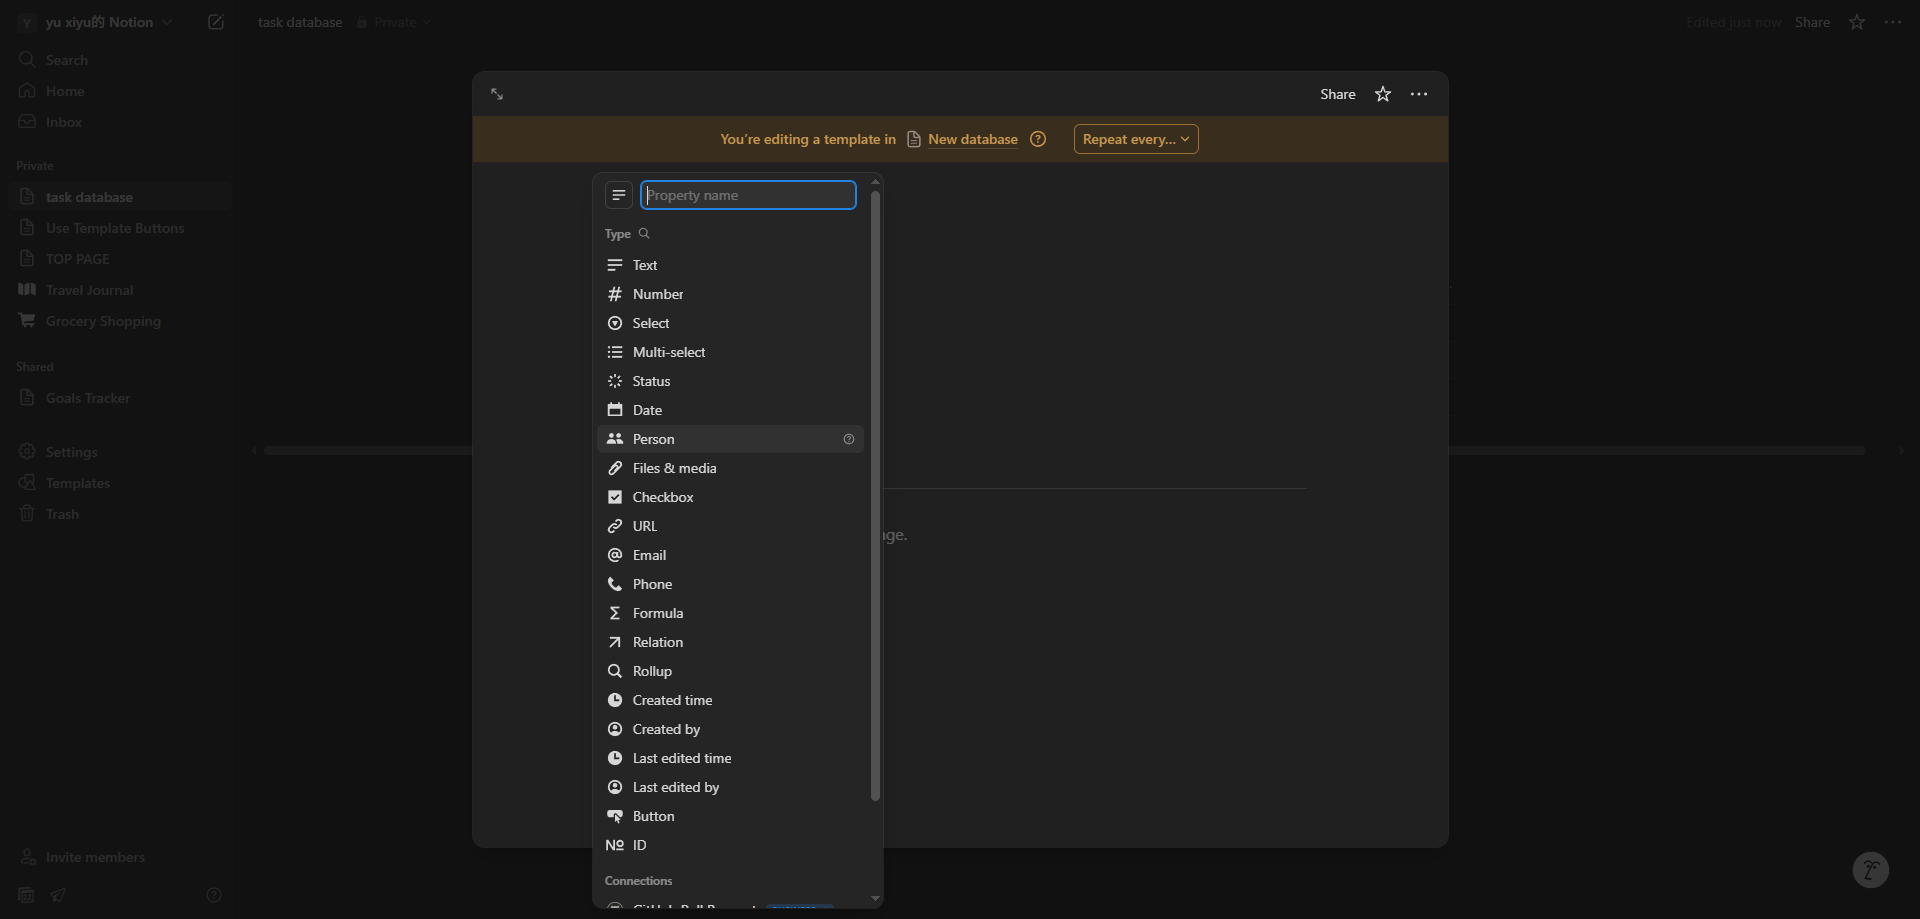Select the Person property type
Image resolution: width=1920 pixels, height=919 pixels.
pos(730,439)
